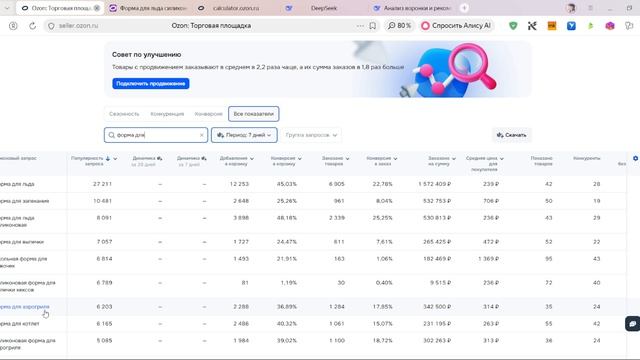This screenshot has height=360, width=640.
Task: Open table column settings gear icon
Action: point(636,158)
